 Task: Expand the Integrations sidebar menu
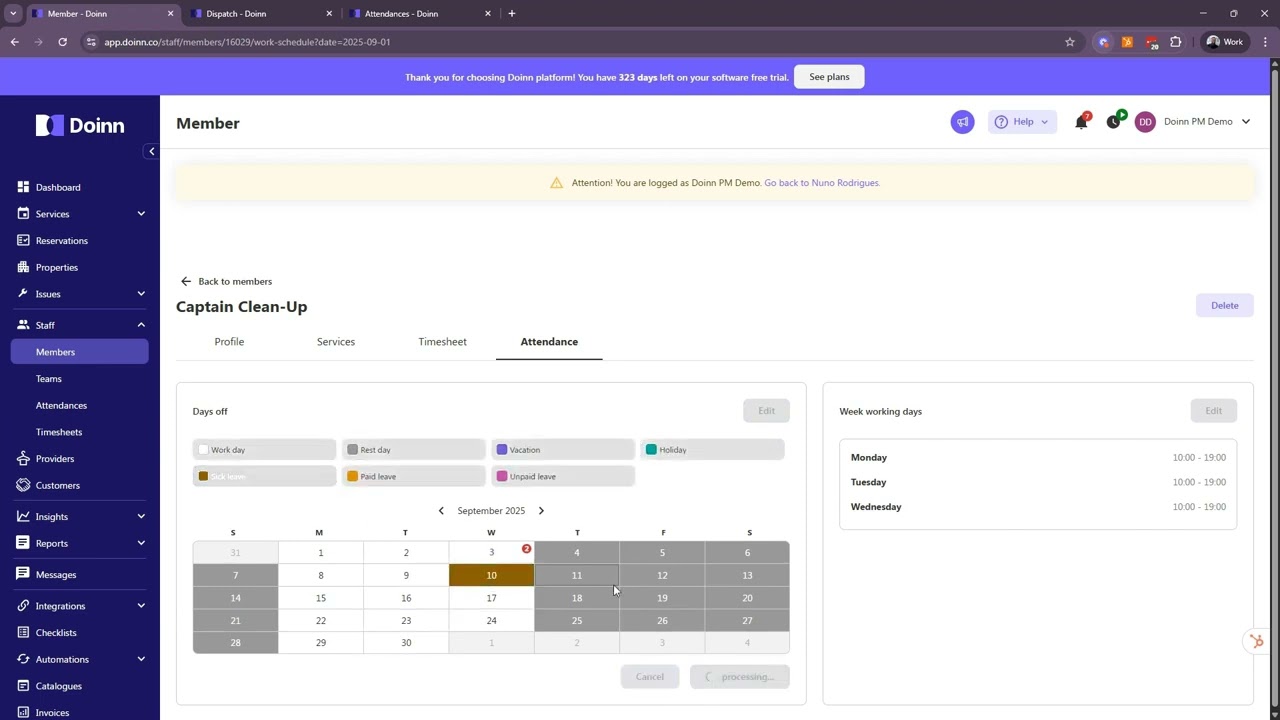click(141, 605)
